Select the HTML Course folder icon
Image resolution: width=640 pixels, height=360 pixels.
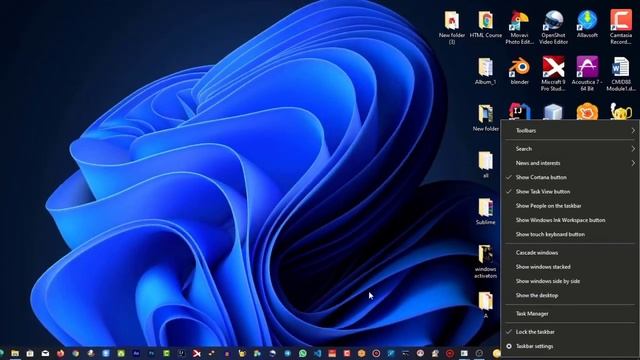(x=485, y=24)
